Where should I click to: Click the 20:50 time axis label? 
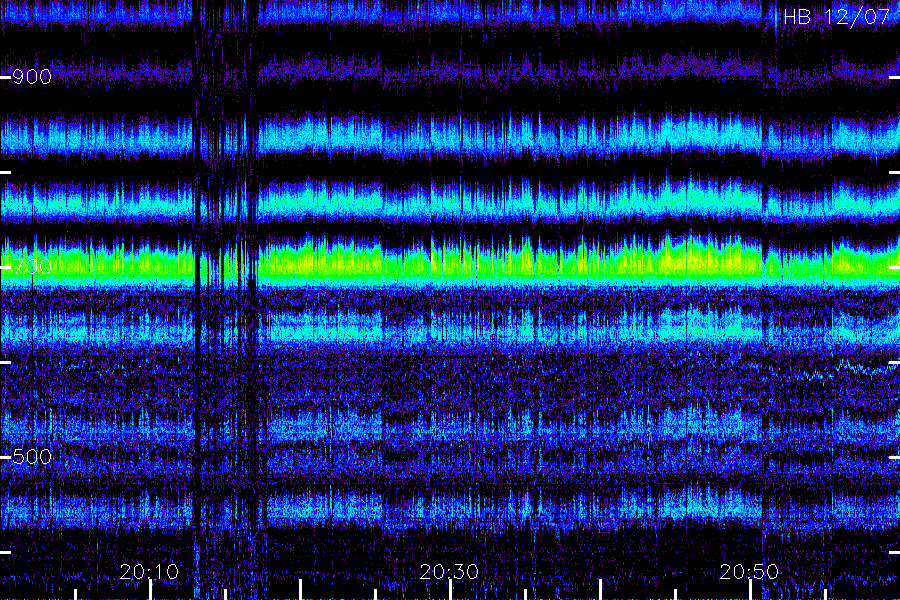[749, 572]
